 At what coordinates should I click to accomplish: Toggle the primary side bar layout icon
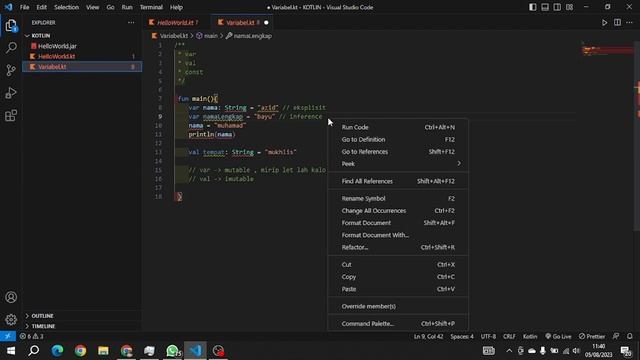point(533,7)
